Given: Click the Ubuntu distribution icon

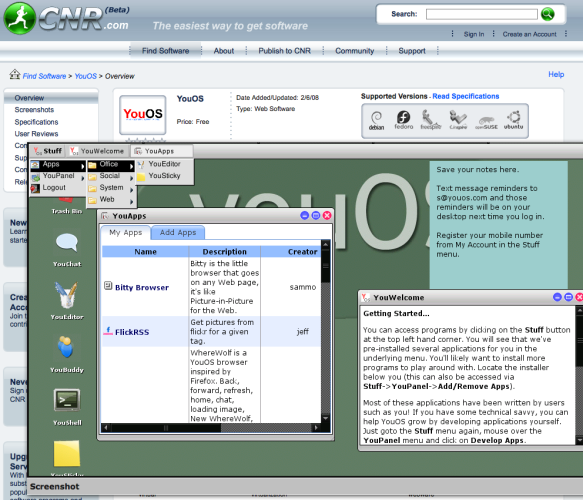Looking at the screenshot, I should click(513, 120).
